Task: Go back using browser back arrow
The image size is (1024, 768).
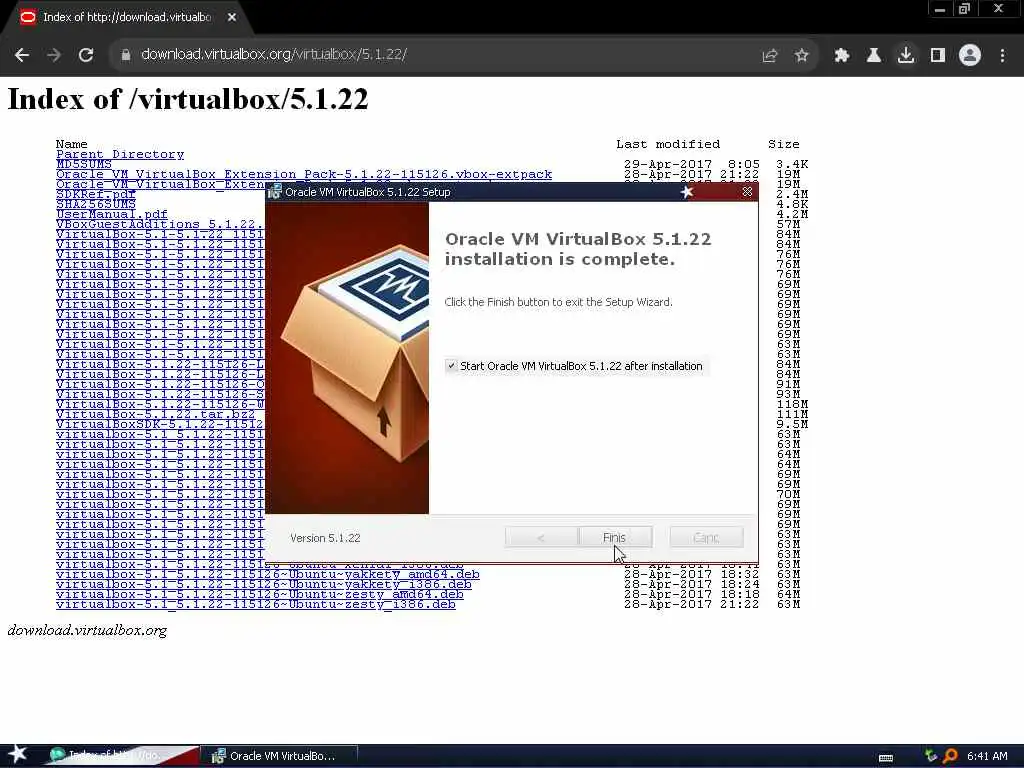Action: click(x=22, y=56)
